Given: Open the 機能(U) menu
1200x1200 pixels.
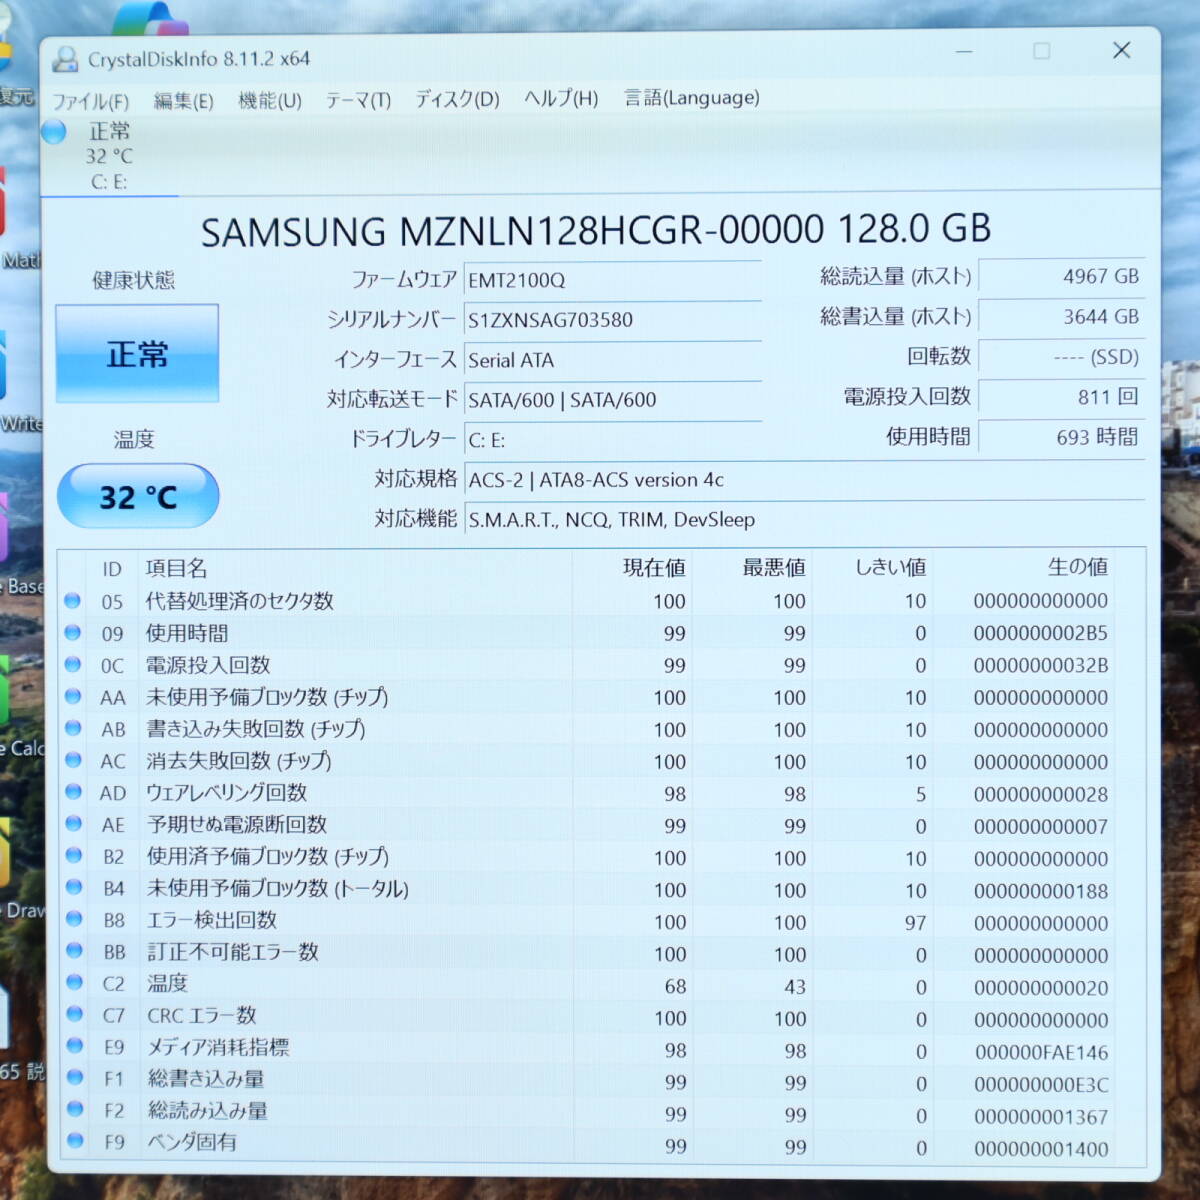Looking at the screenshot, I should 270,100.
